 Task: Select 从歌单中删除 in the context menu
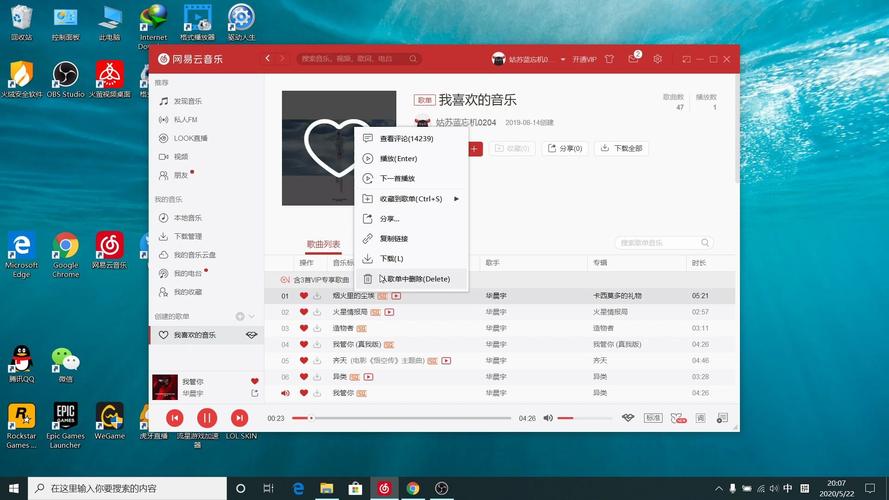pos(415,279)
